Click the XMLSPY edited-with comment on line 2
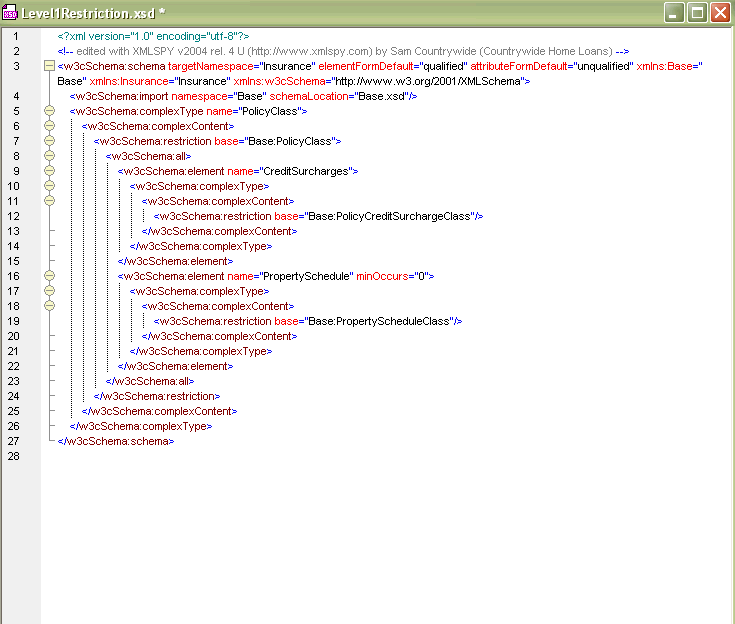The image size is (735, 624). (x=343, y=51)
